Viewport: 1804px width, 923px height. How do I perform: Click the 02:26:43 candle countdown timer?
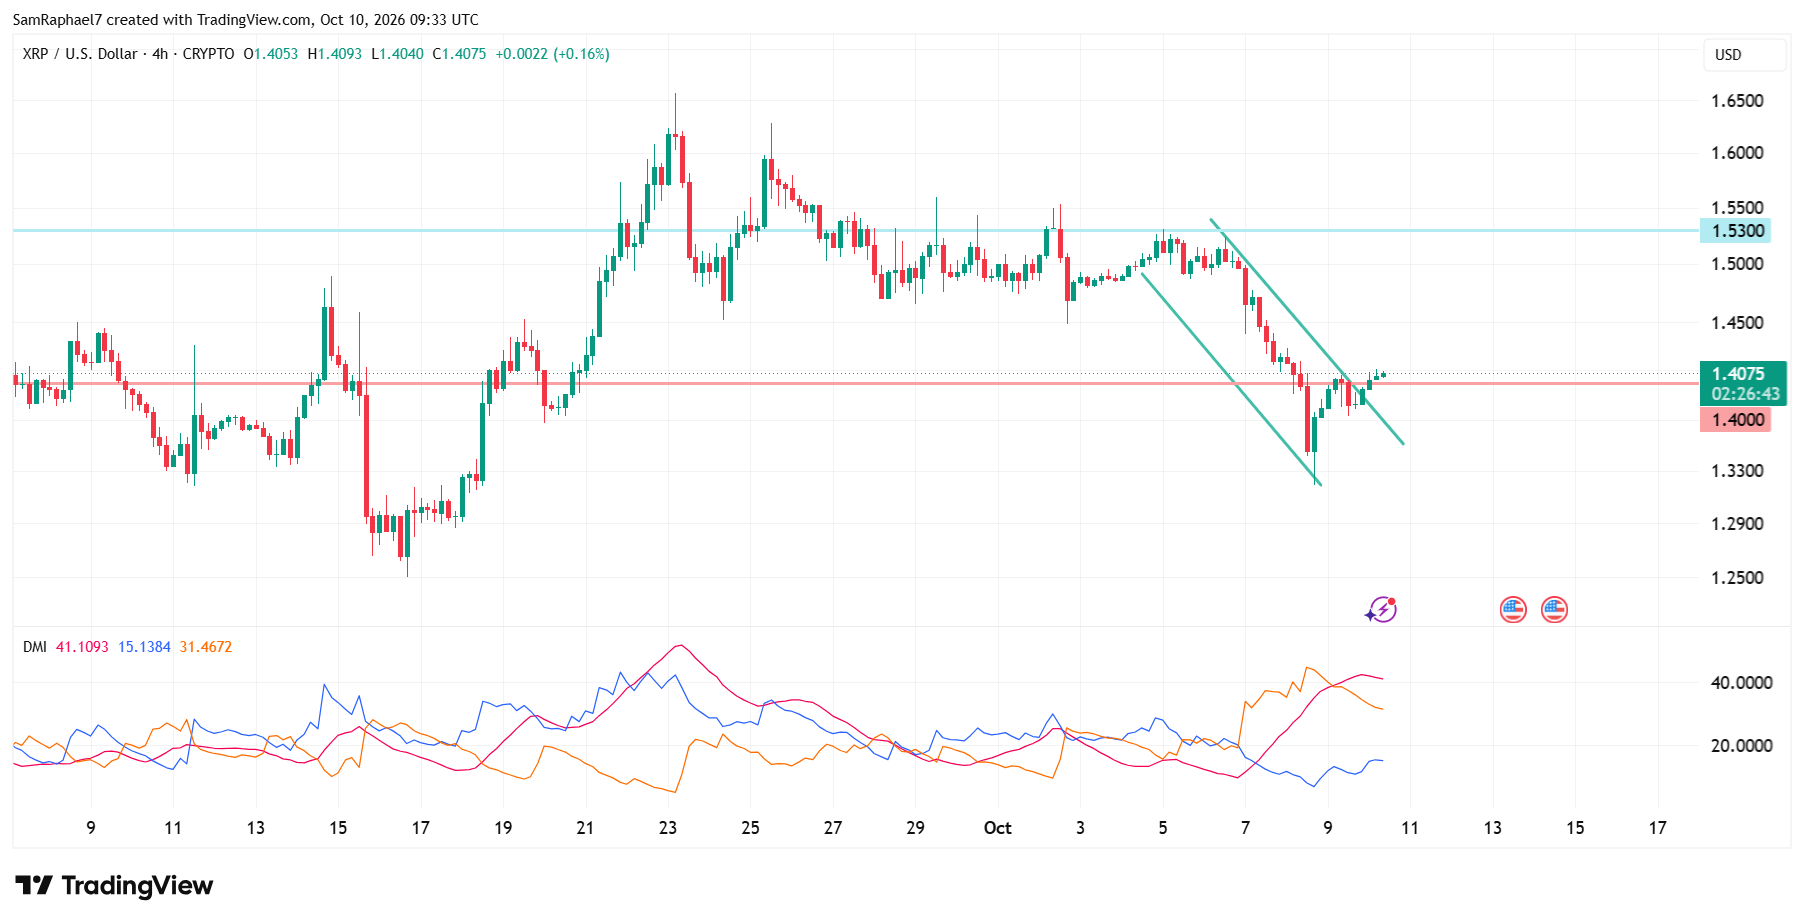click(x=1743, y=394)
